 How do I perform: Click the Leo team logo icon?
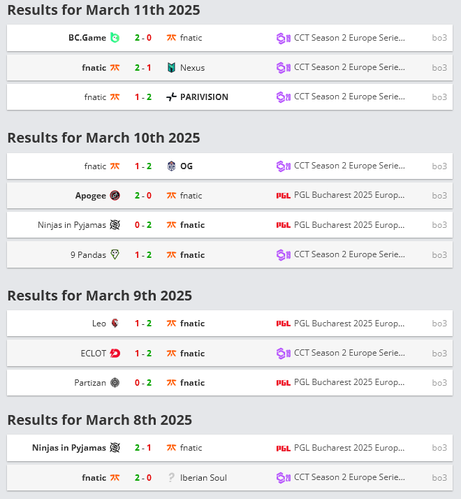click(x=115, y=323)
